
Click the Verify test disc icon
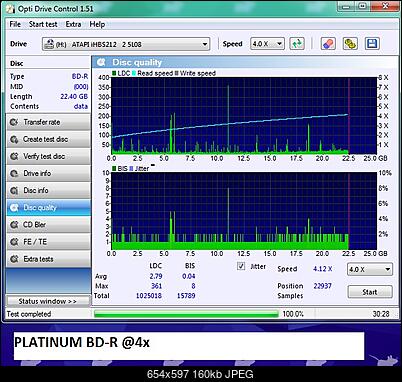pos(14,156)
